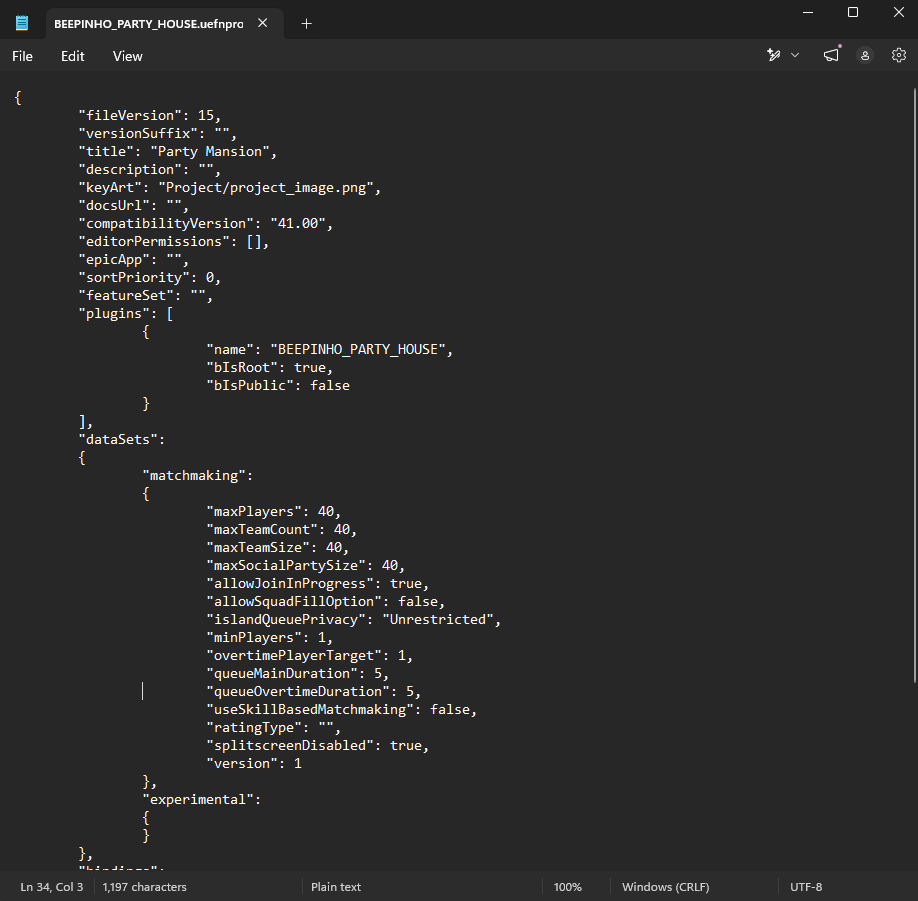Image resolution: width=918 pixels, height=901 pixels.
Task: Click the "maxPlayers": 40 line
Action: [x=273, y=512]
